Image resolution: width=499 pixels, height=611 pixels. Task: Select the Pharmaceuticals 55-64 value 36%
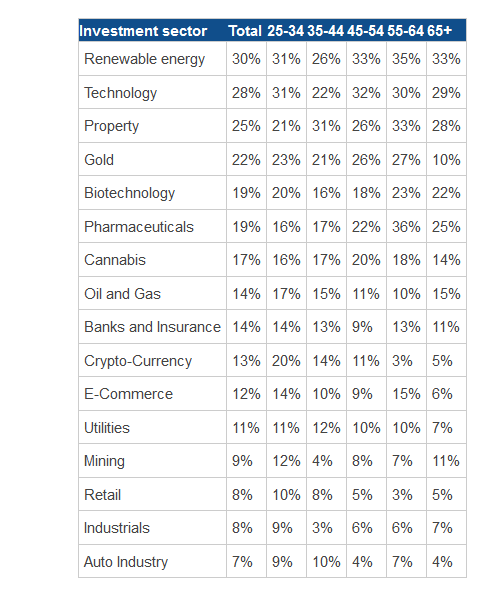pos(406,227)
